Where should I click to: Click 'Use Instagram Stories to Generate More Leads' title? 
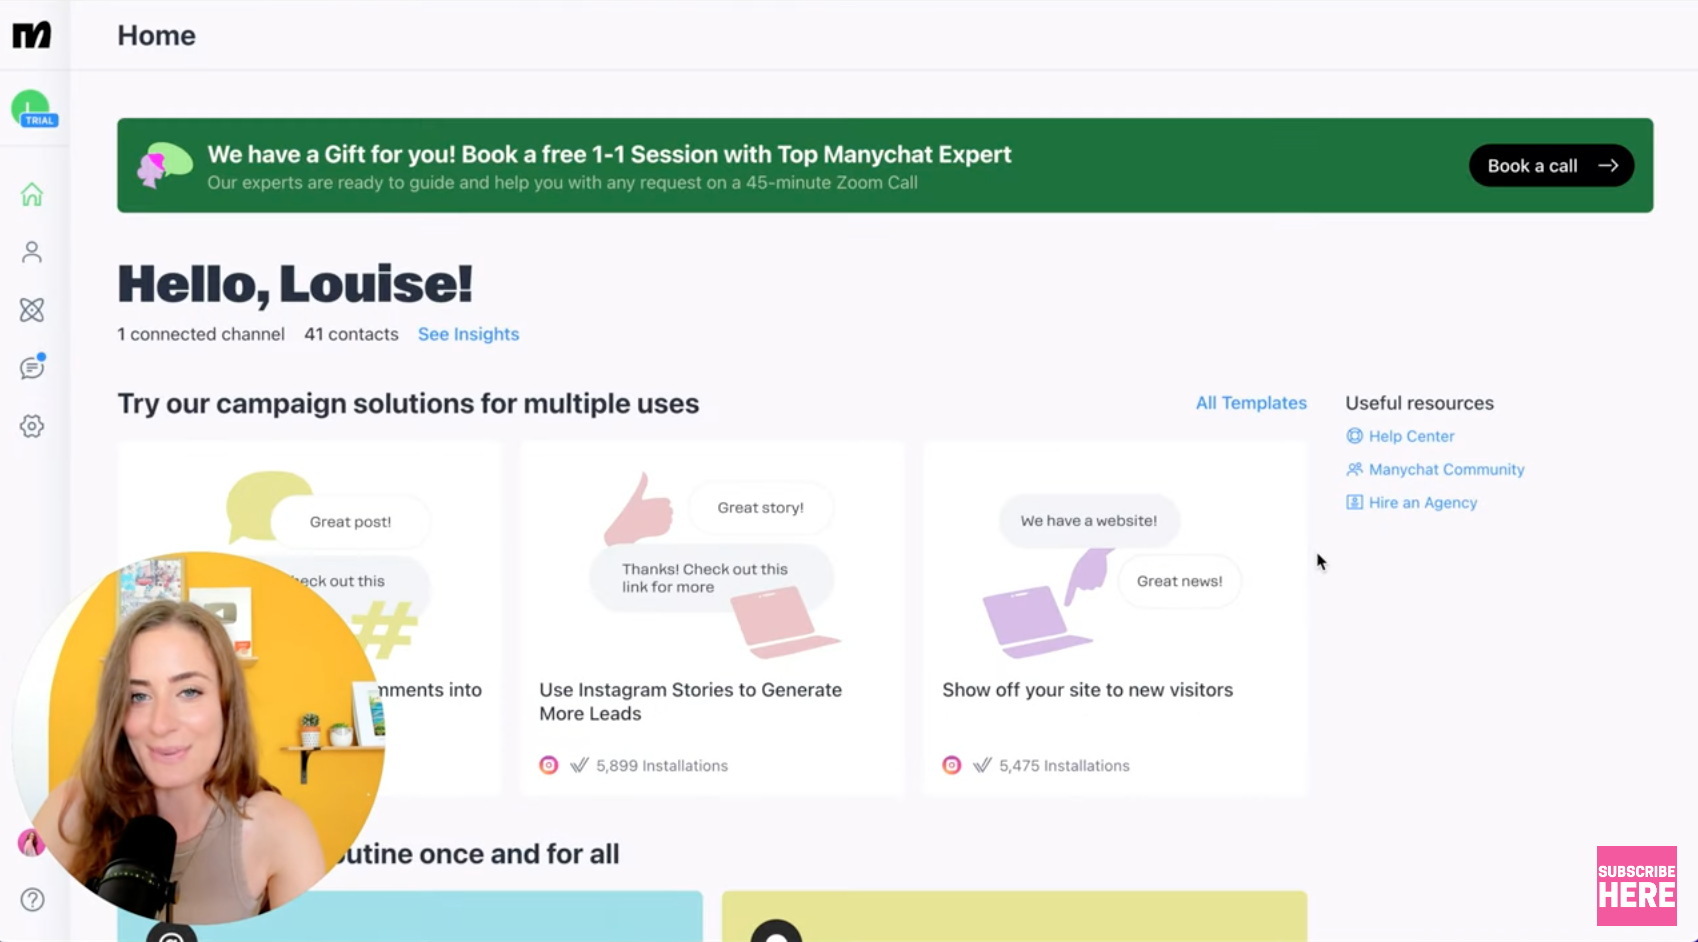point(690,701)
